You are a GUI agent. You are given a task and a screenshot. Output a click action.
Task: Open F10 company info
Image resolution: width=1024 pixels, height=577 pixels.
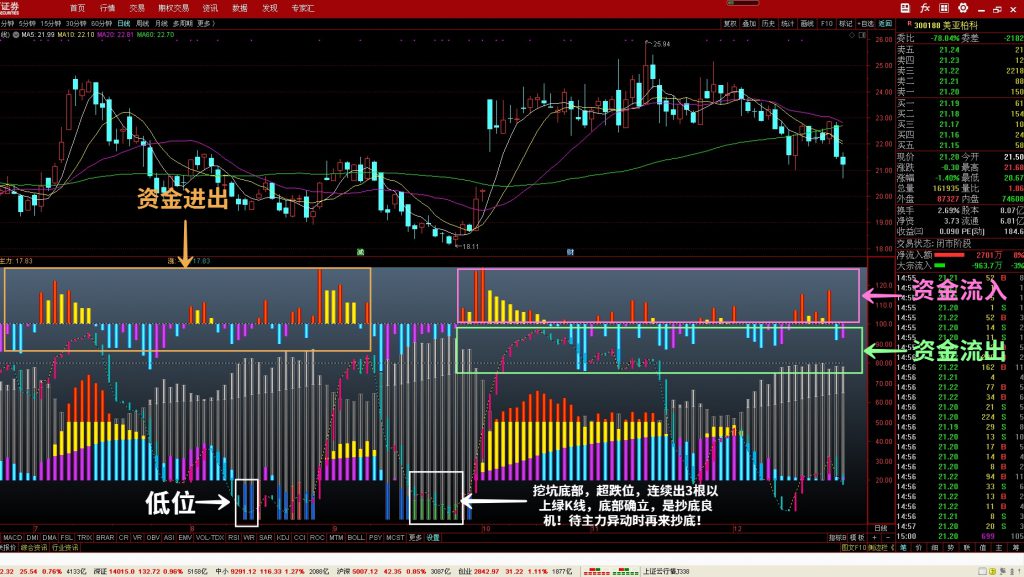pos(826,22)
